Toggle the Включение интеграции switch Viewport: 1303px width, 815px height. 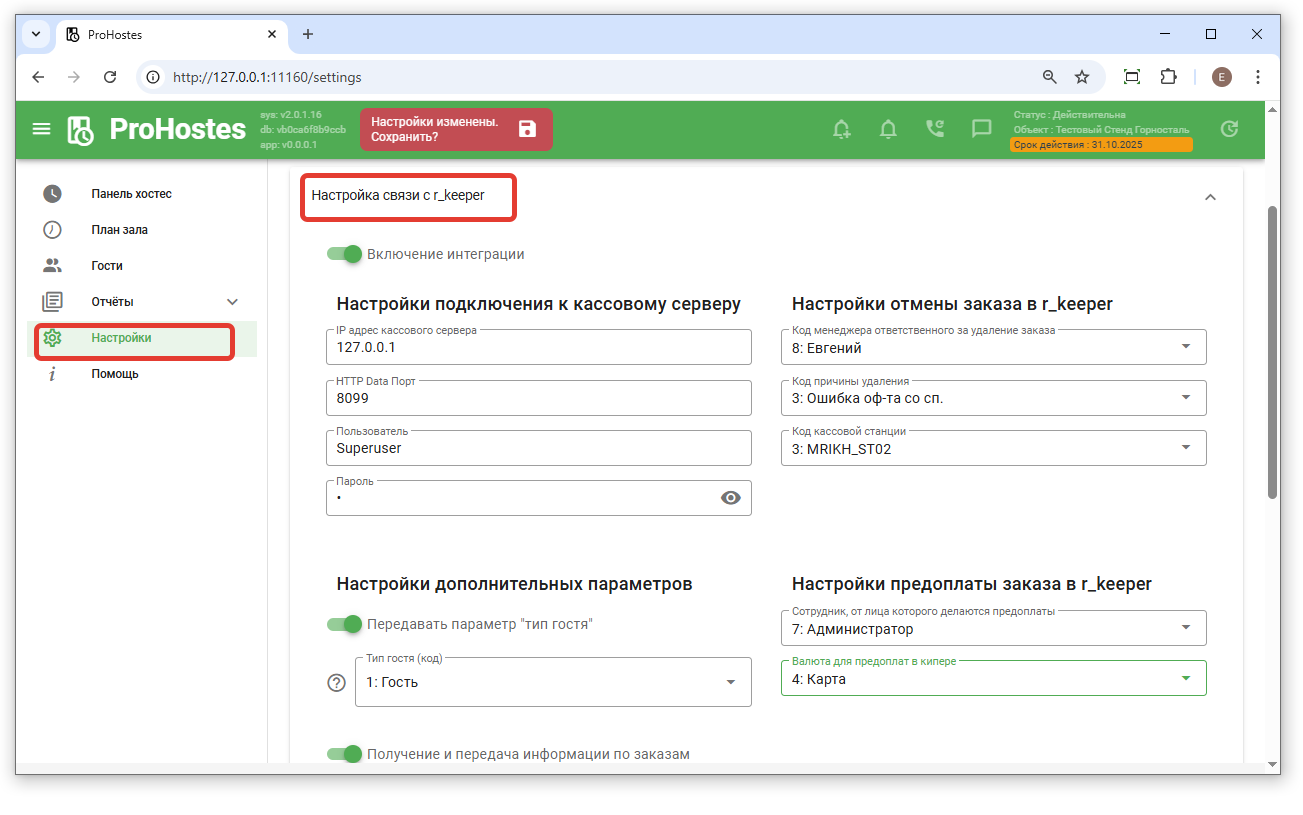point(344,254)
